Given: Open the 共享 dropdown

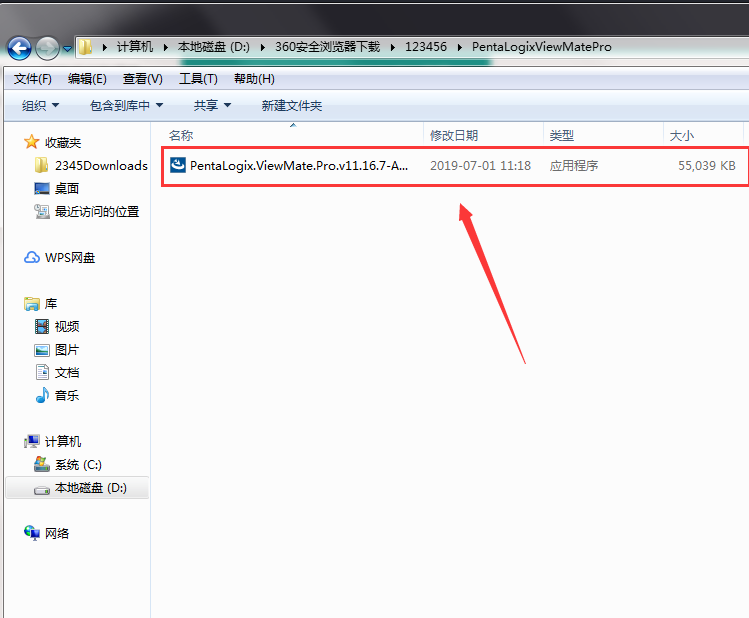Looking at the screenshot, I should tap(212, 106).
